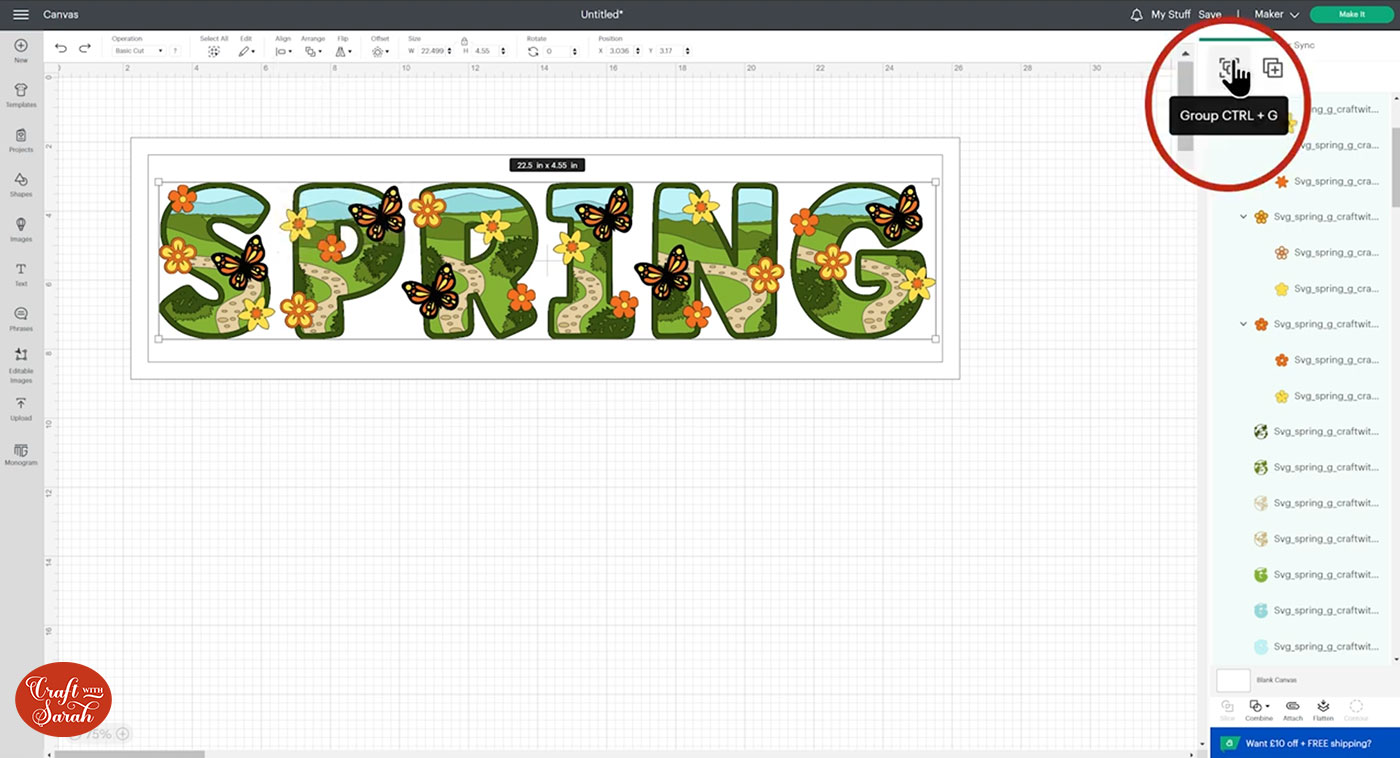The width and height of the screenshot is (1400, 758).
Task: Open My Stuff
Action: point(1170,15)
